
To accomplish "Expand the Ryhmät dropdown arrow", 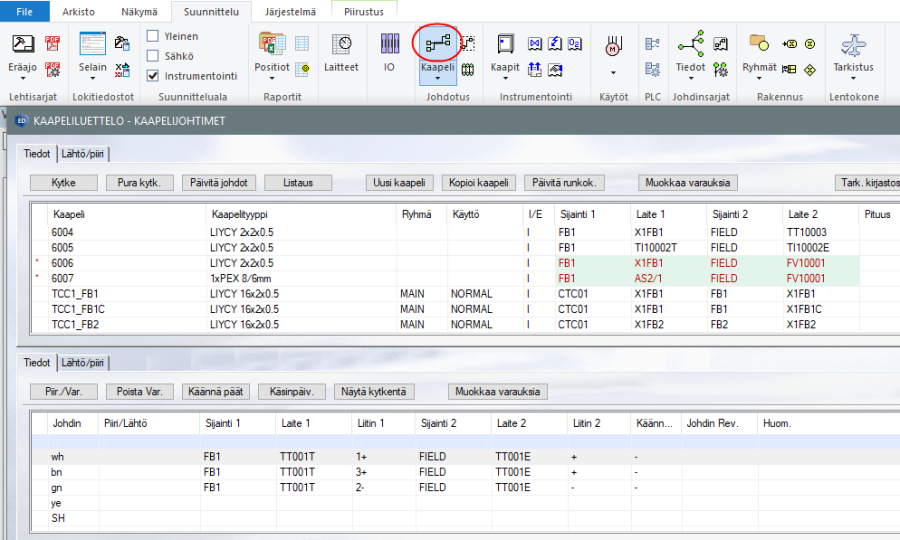I will (759, 78).
